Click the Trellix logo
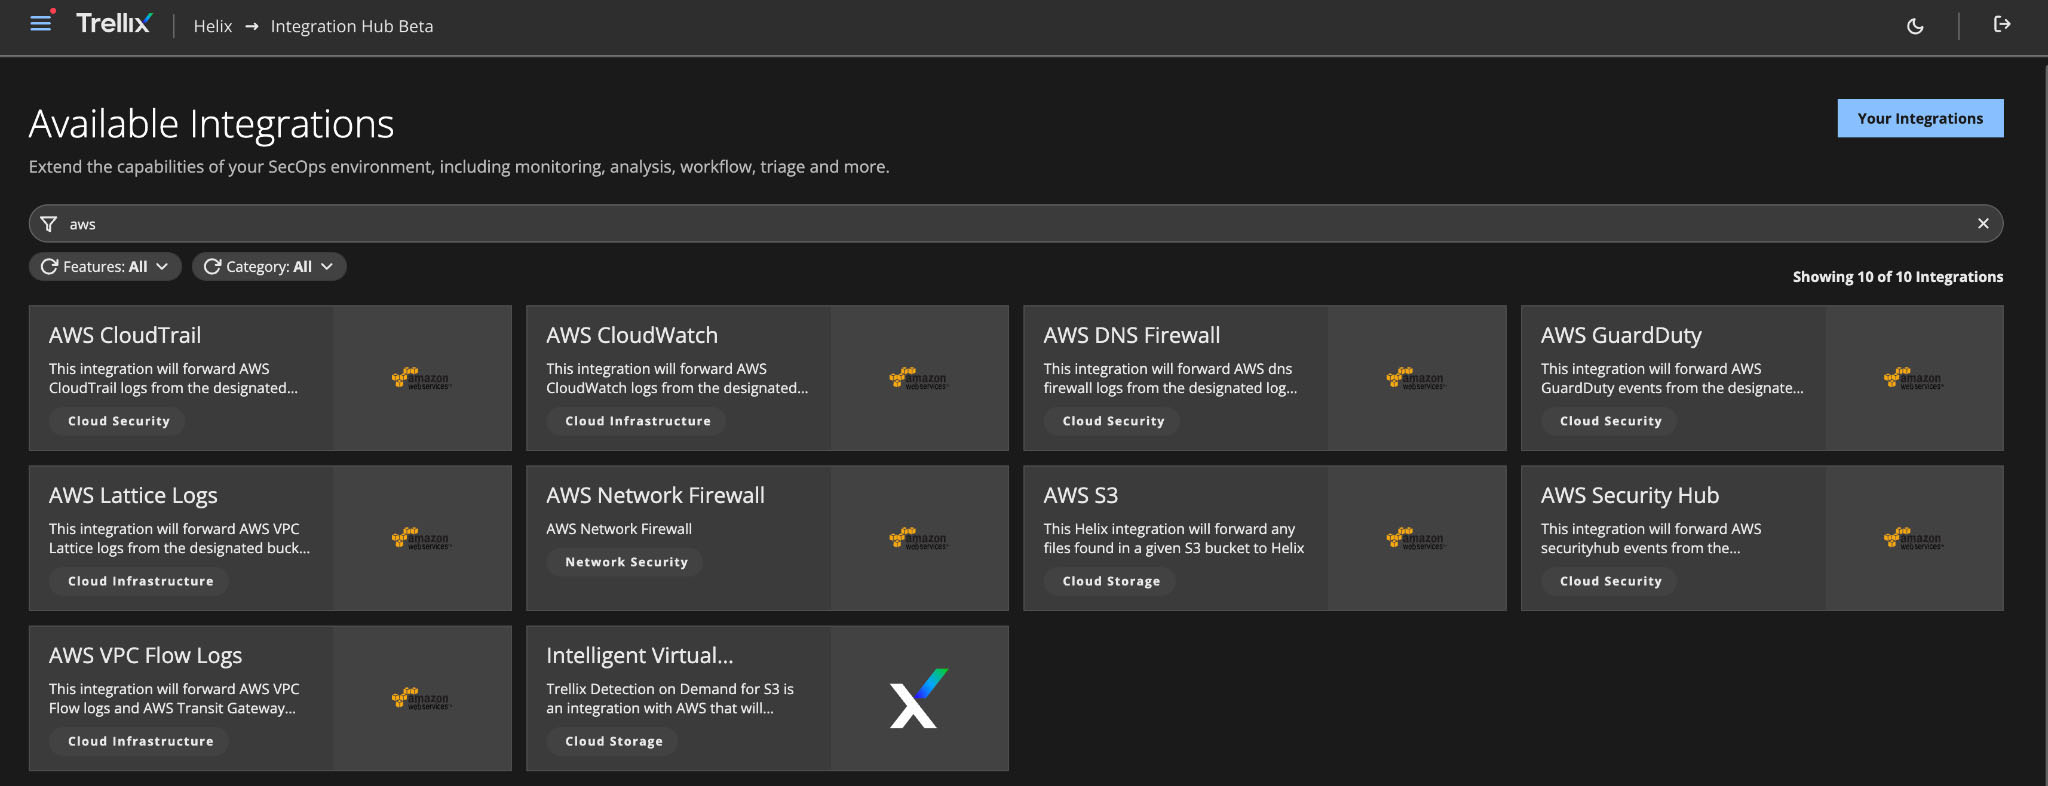Screen dimensions: 2048x786 click(x=114, y=24)
